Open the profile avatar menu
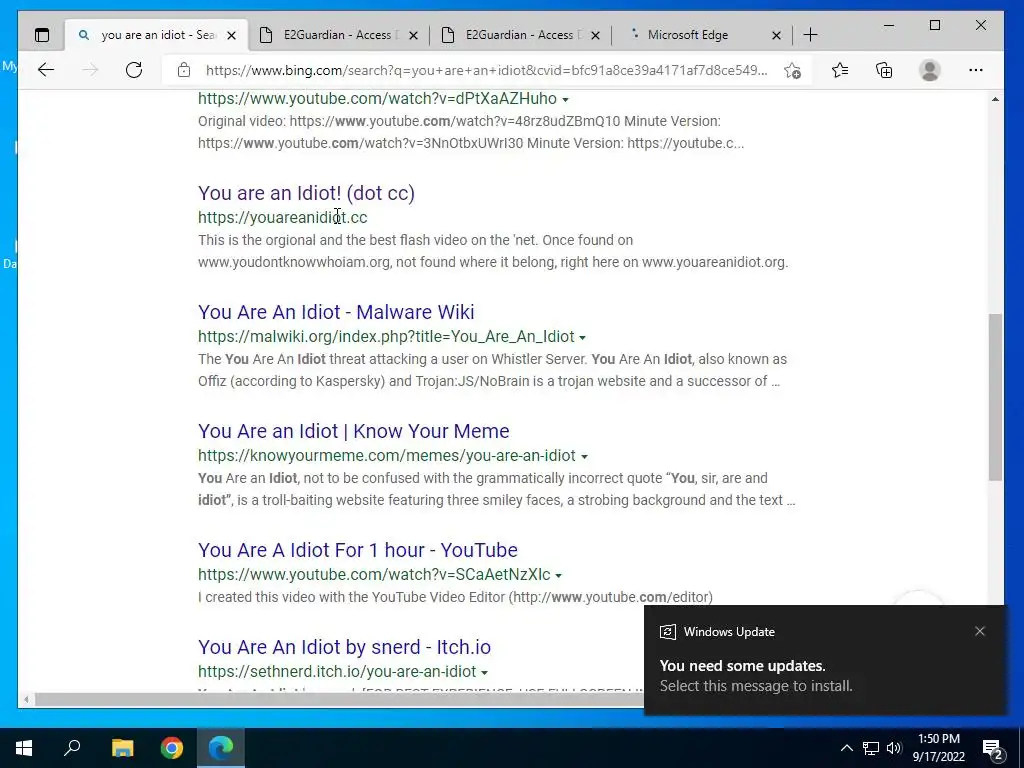Image resolution: width=1024 pixels, height=768 pixels. 929,70
